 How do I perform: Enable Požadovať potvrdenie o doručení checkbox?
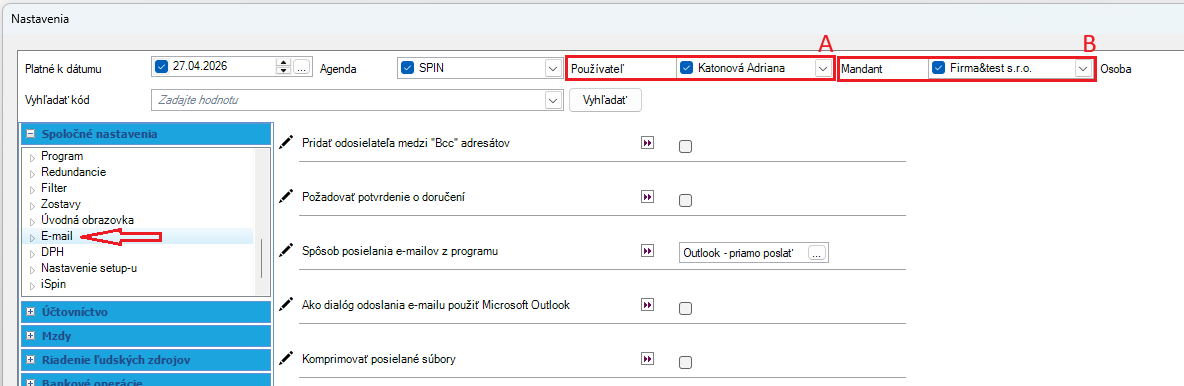pyautogui.click(x=686, y=200)
